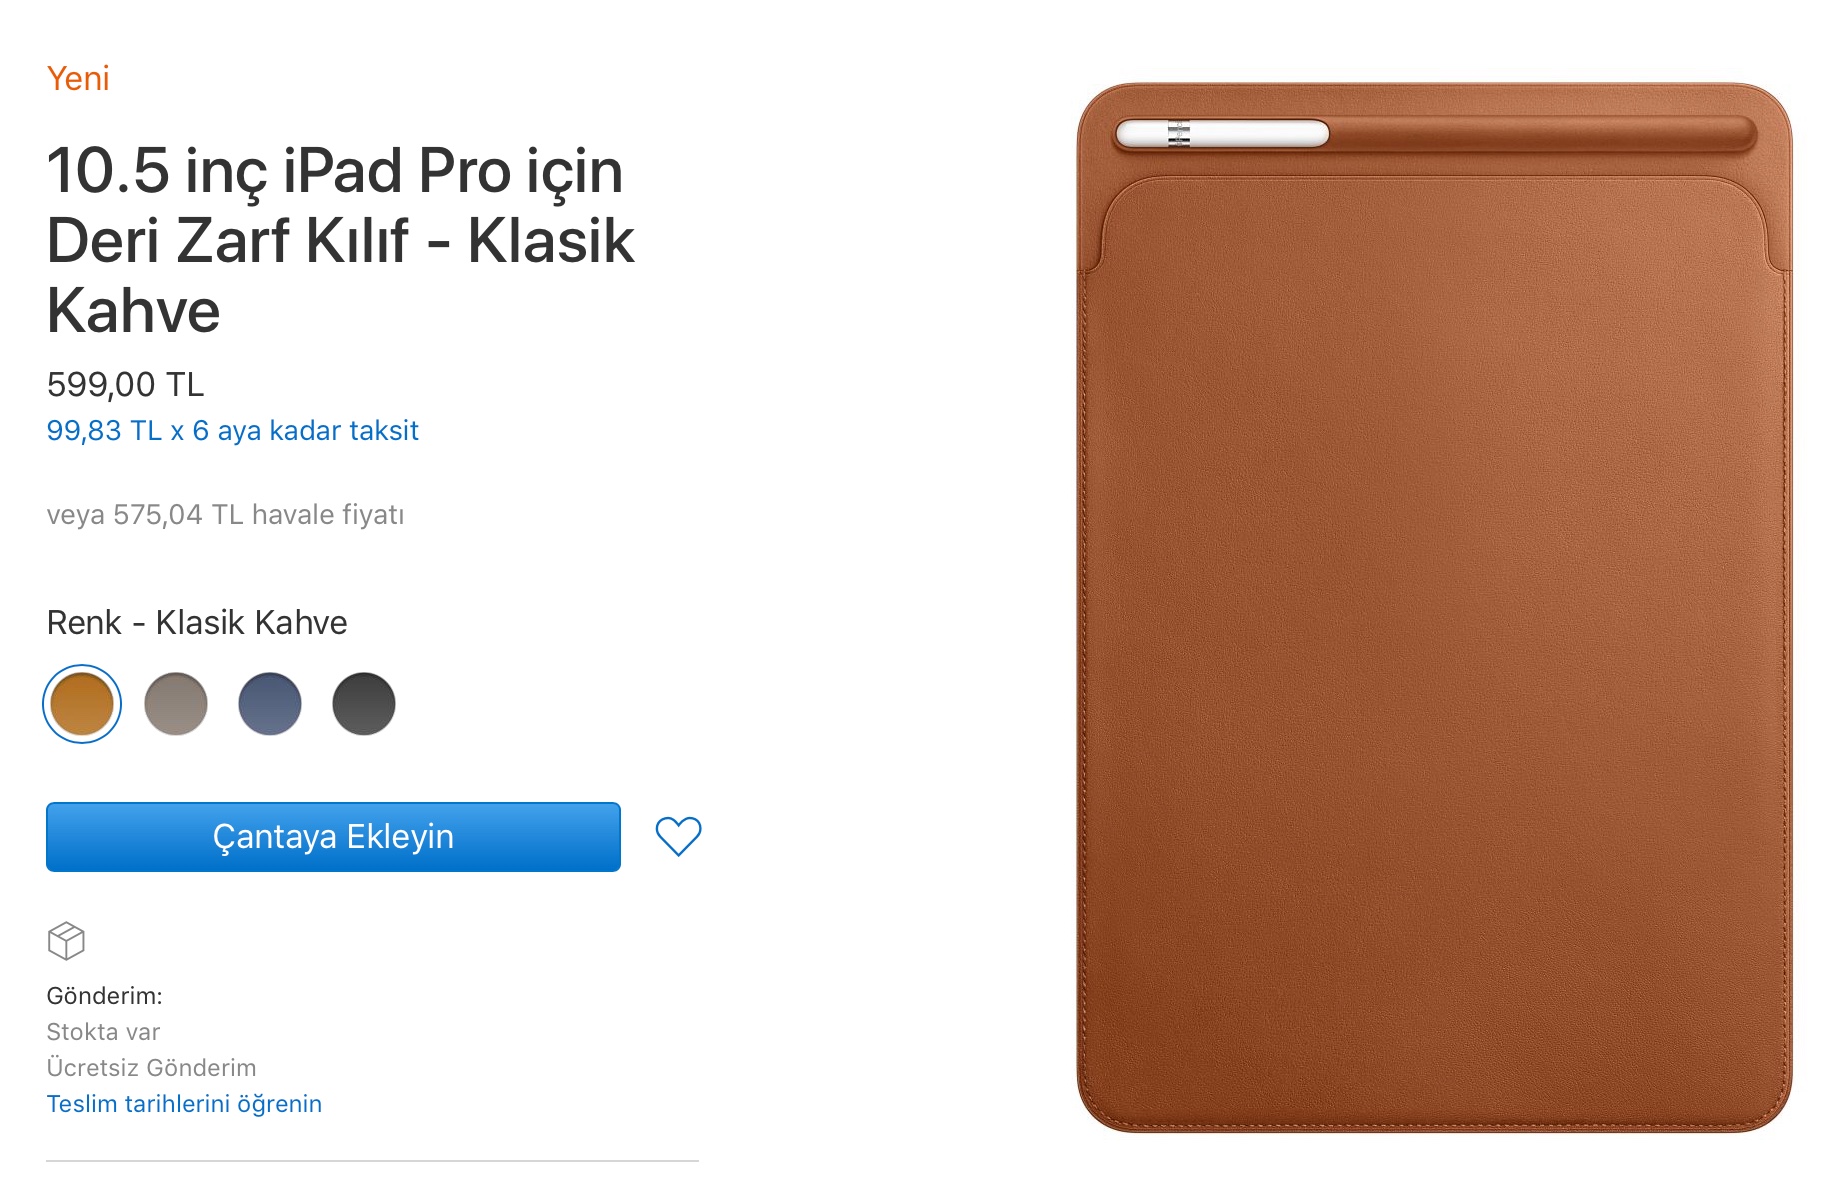
Task: Pick the midnight blue color swatch
Action: tap(270, 704)
